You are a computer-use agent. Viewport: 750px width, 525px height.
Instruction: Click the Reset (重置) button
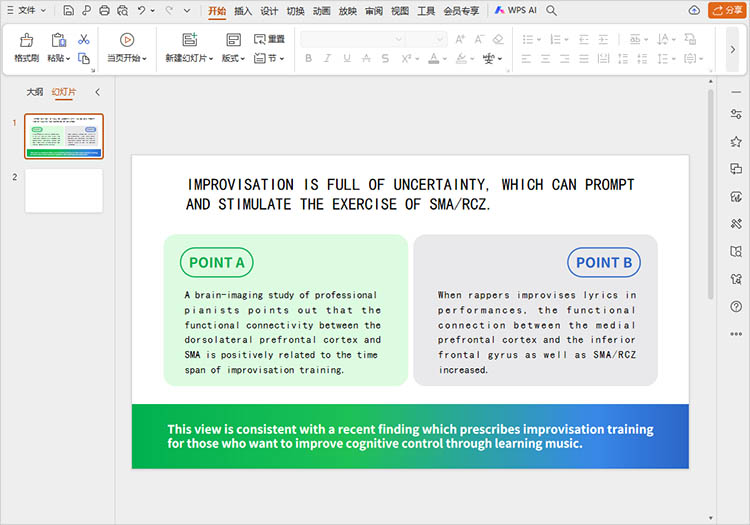269,39
